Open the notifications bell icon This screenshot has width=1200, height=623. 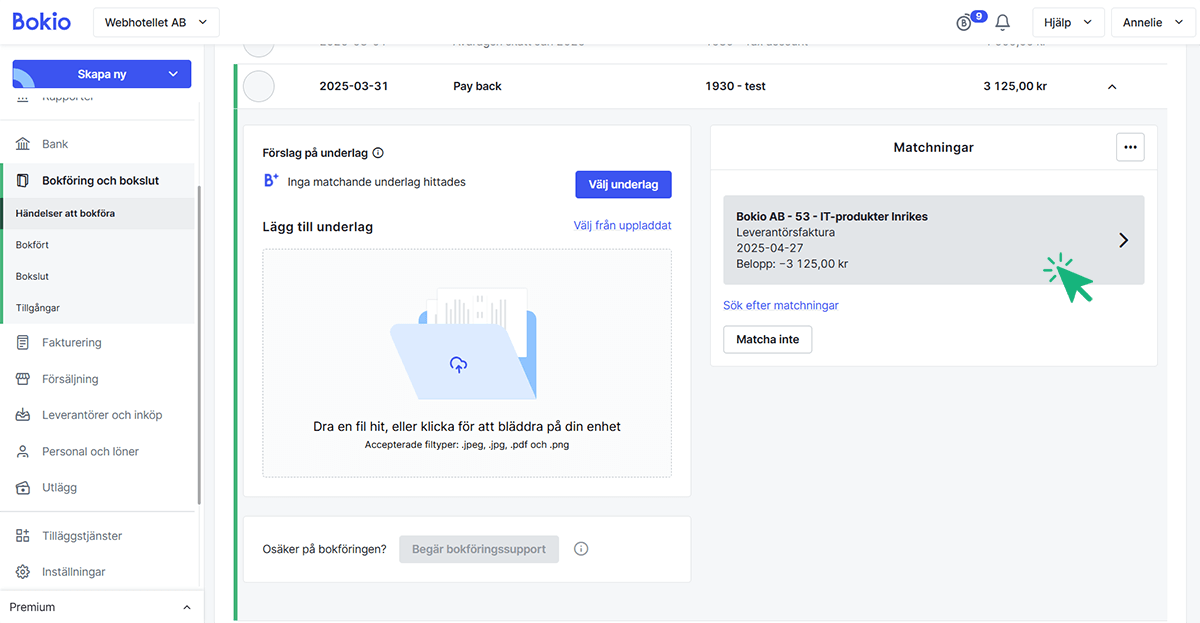[1003, 22]
